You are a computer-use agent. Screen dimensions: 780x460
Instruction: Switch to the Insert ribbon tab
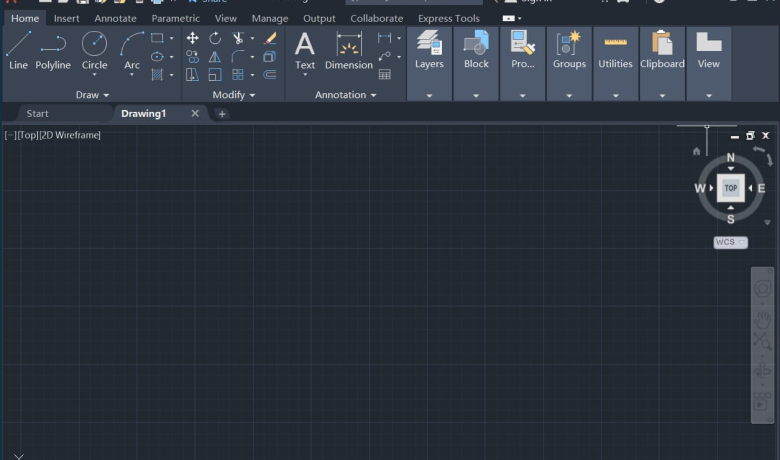coord(67,18)
